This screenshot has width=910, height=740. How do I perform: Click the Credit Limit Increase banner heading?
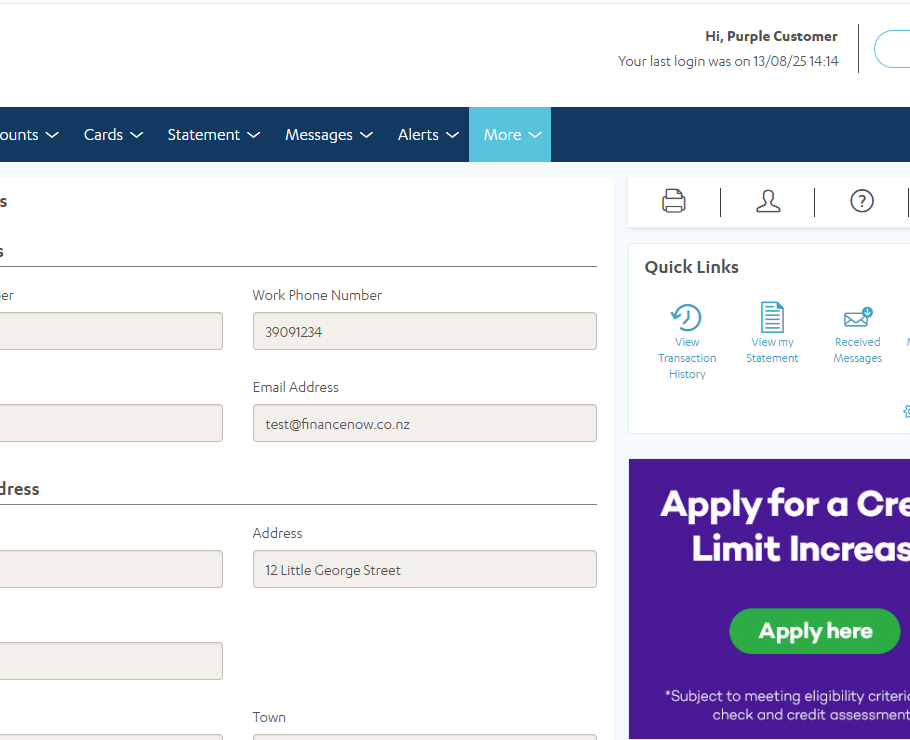click(x=785, y=526)
